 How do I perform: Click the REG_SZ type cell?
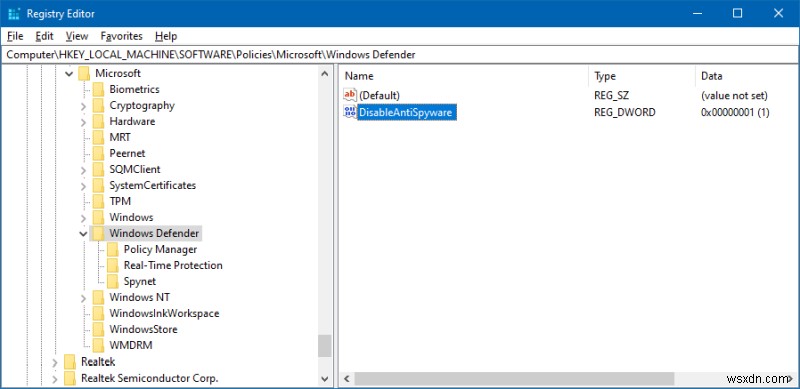coord(611,95)
